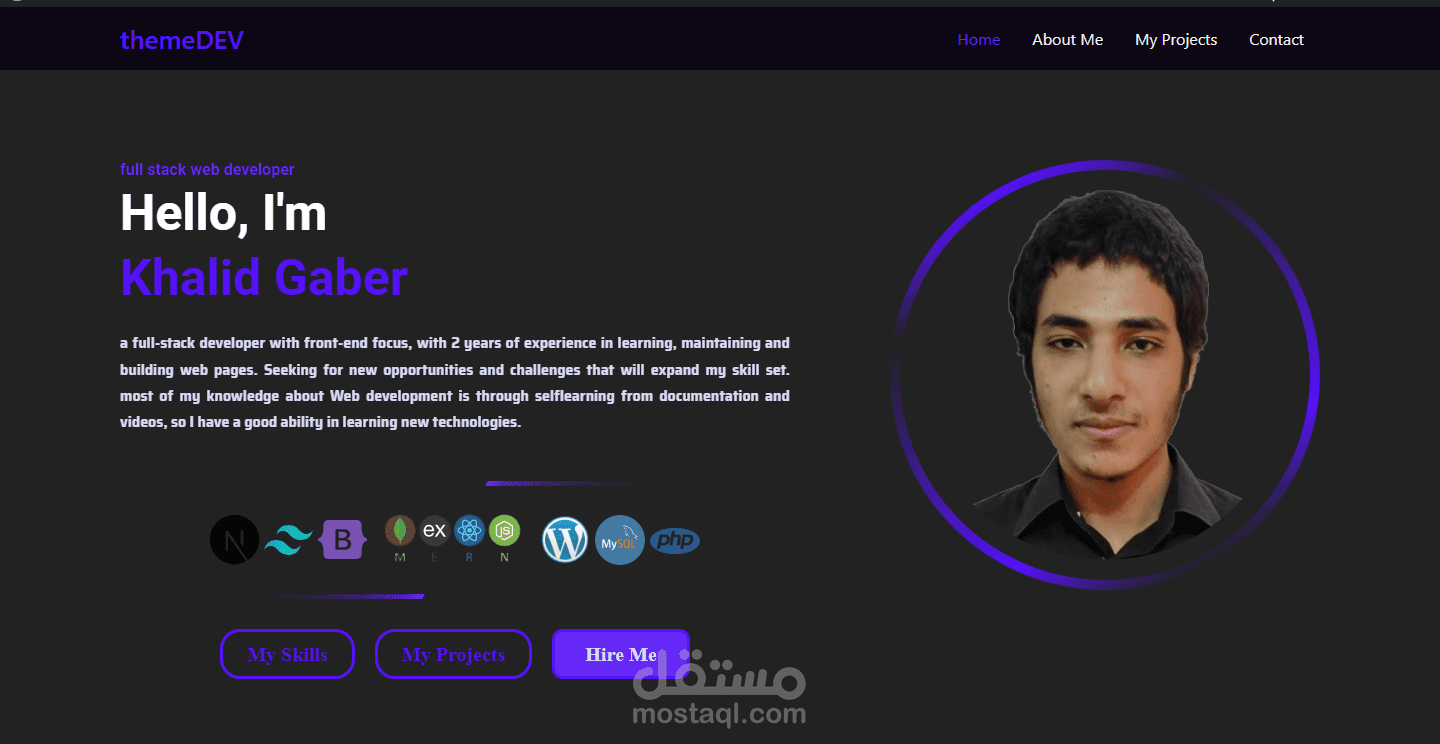Open the Home navigation link
The height and width of the screenshot is (744, 1440).
(978, 39)
